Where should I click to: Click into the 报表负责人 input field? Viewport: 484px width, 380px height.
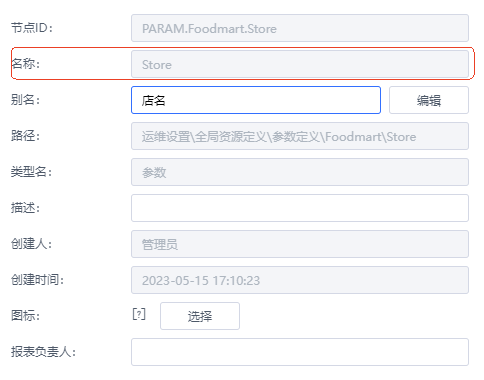[300, 352]
